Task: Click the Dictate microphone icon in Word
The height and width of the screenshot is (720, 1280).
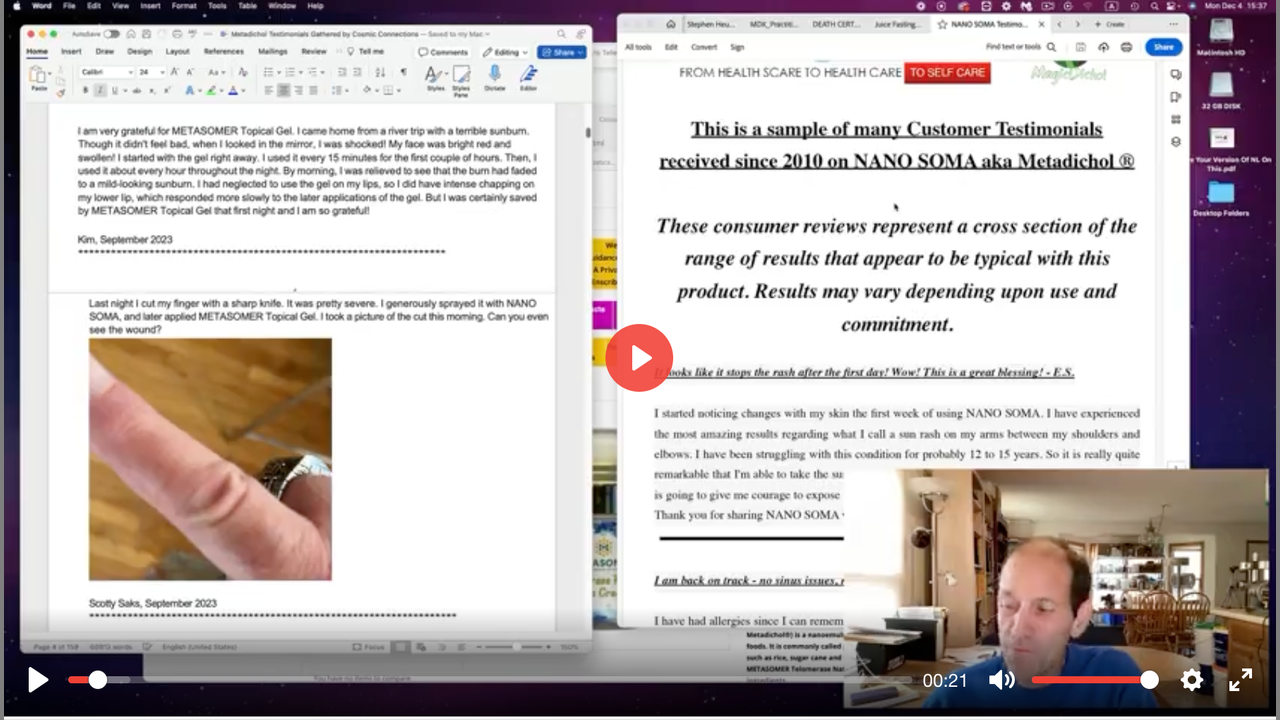Action: pyautogui.click(x=494, y=76)
